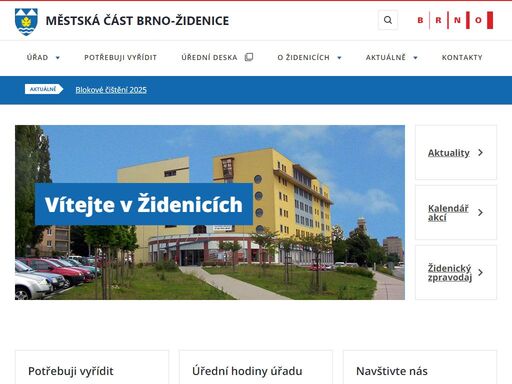
Task: Click the Aktuálně badge in blue banner
Action: pos(44,89)
